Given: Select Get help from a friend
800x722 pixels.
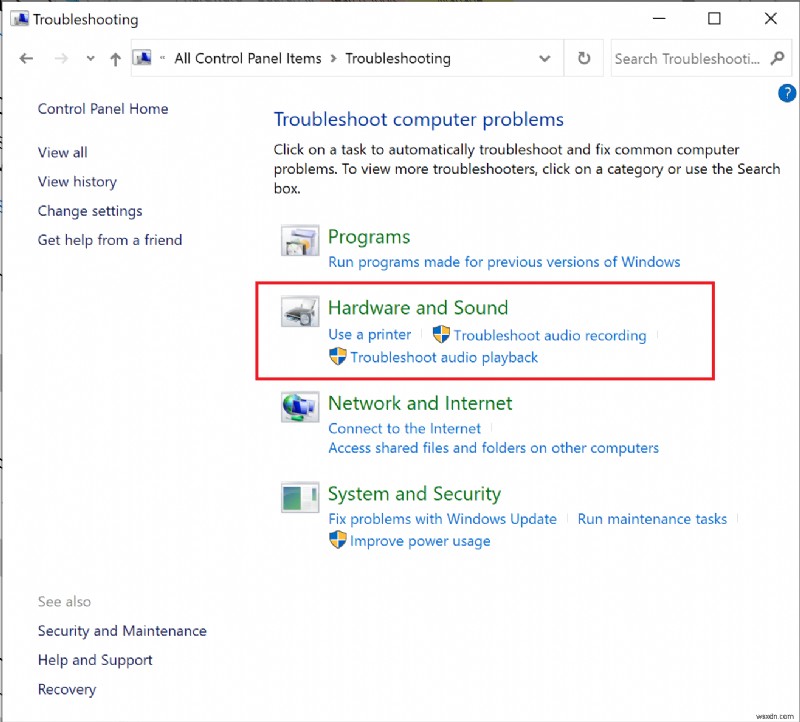Looking at the screenshot, I should (x=110, y=240).
